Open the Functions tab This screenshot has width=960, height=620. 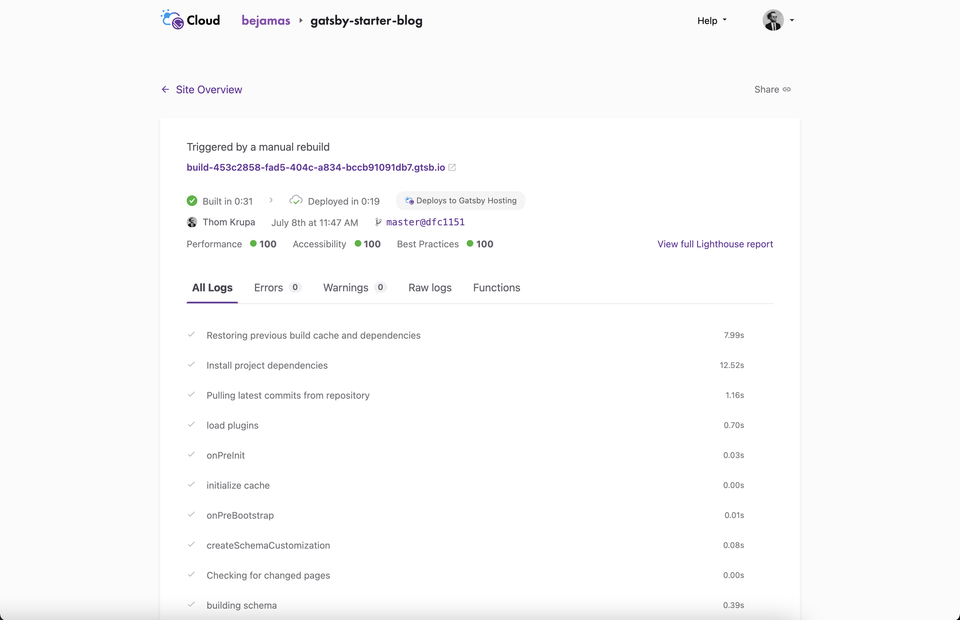[497, 288]
